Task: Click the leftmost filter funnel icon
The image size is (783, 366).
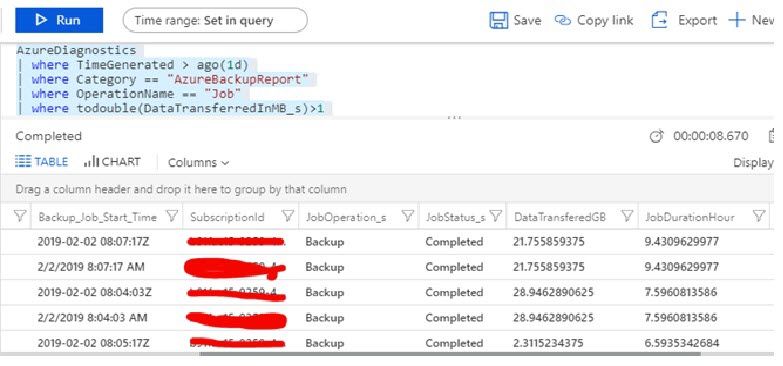Action: click(20, 216)
